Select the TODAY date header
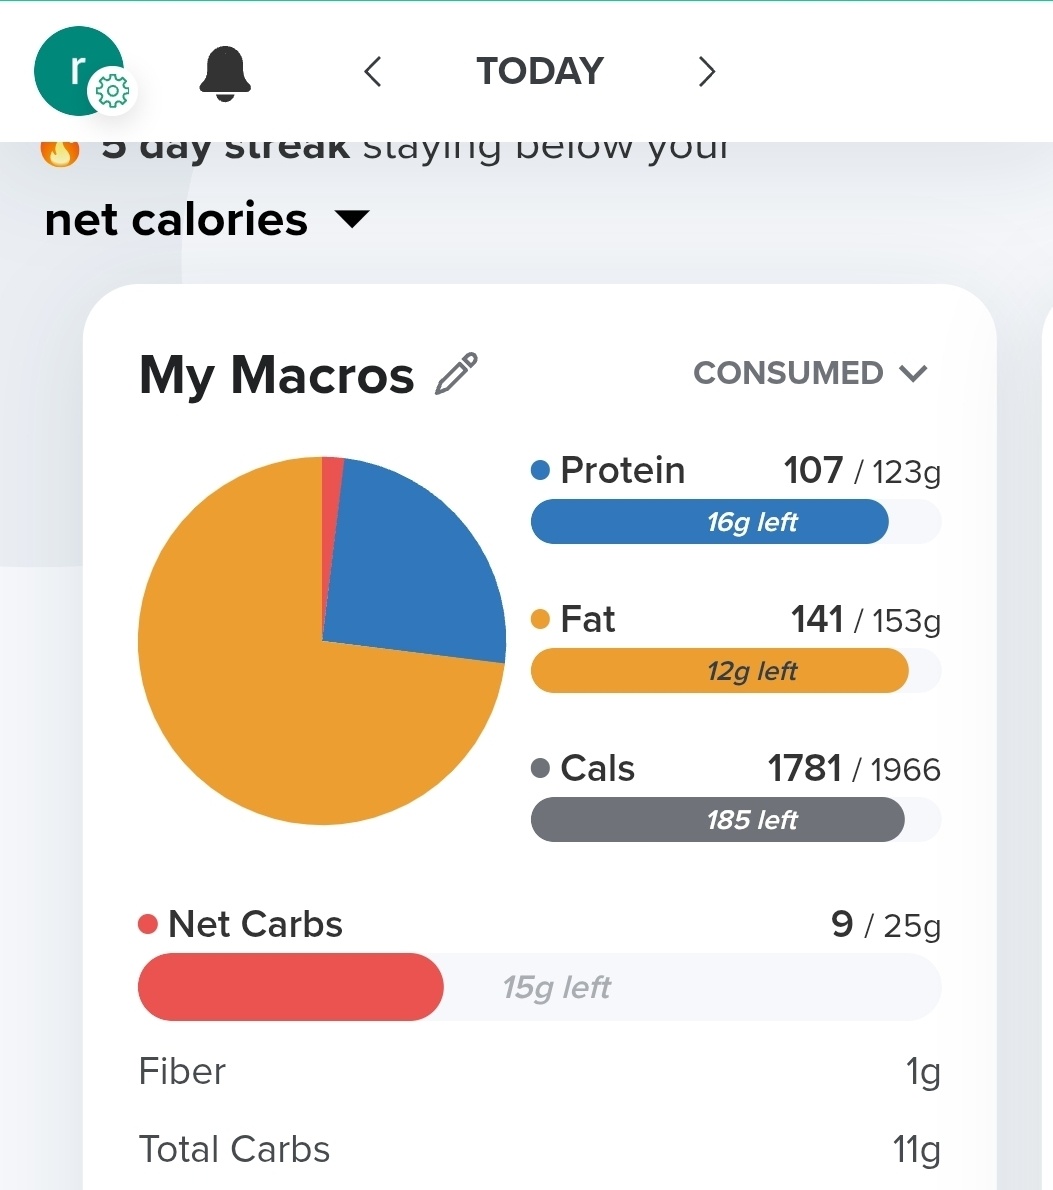The image size is (1053, 1190). pos(540,72)
